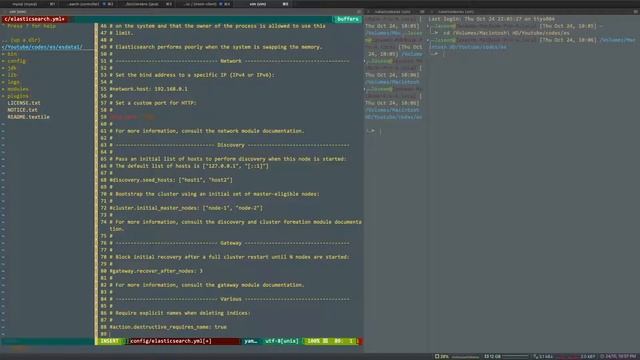
Task: Open the jdk directory entry
Action: coord(12,68)
